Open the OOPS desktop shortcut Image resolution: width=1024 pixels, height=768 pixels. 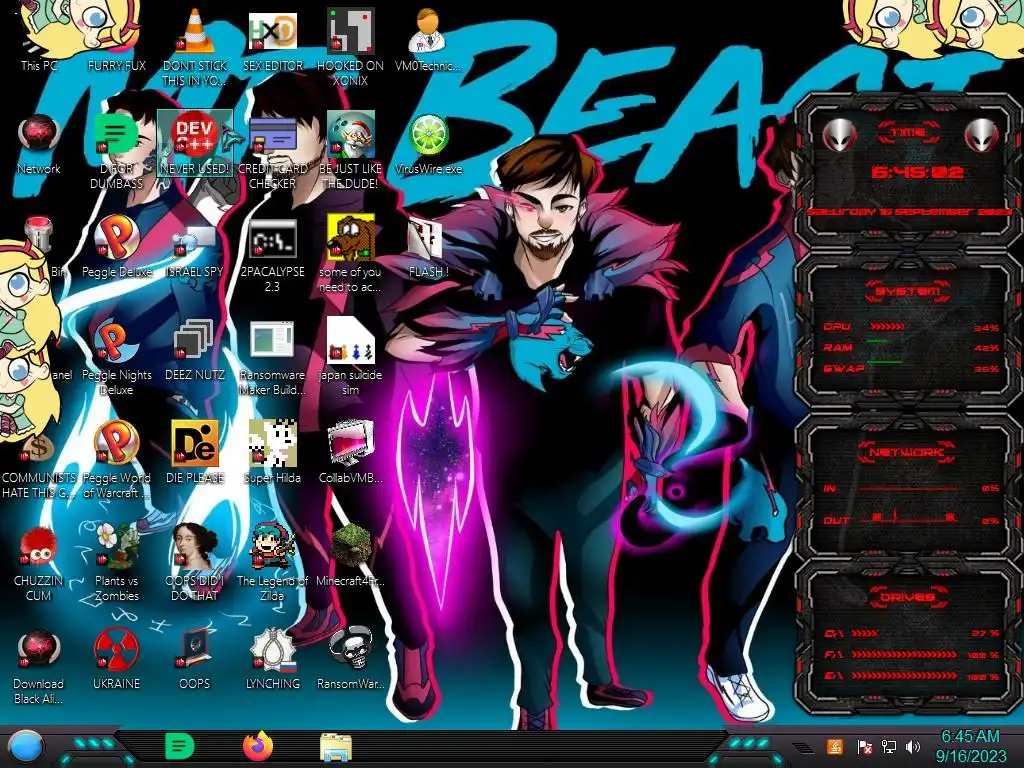tap(195, 660)
